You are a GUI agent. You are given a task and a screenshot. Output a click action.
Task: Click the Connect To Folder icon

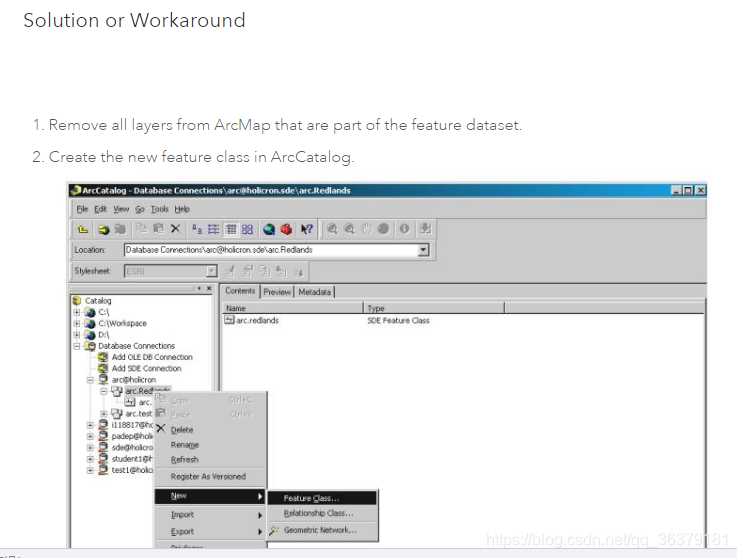103,229
